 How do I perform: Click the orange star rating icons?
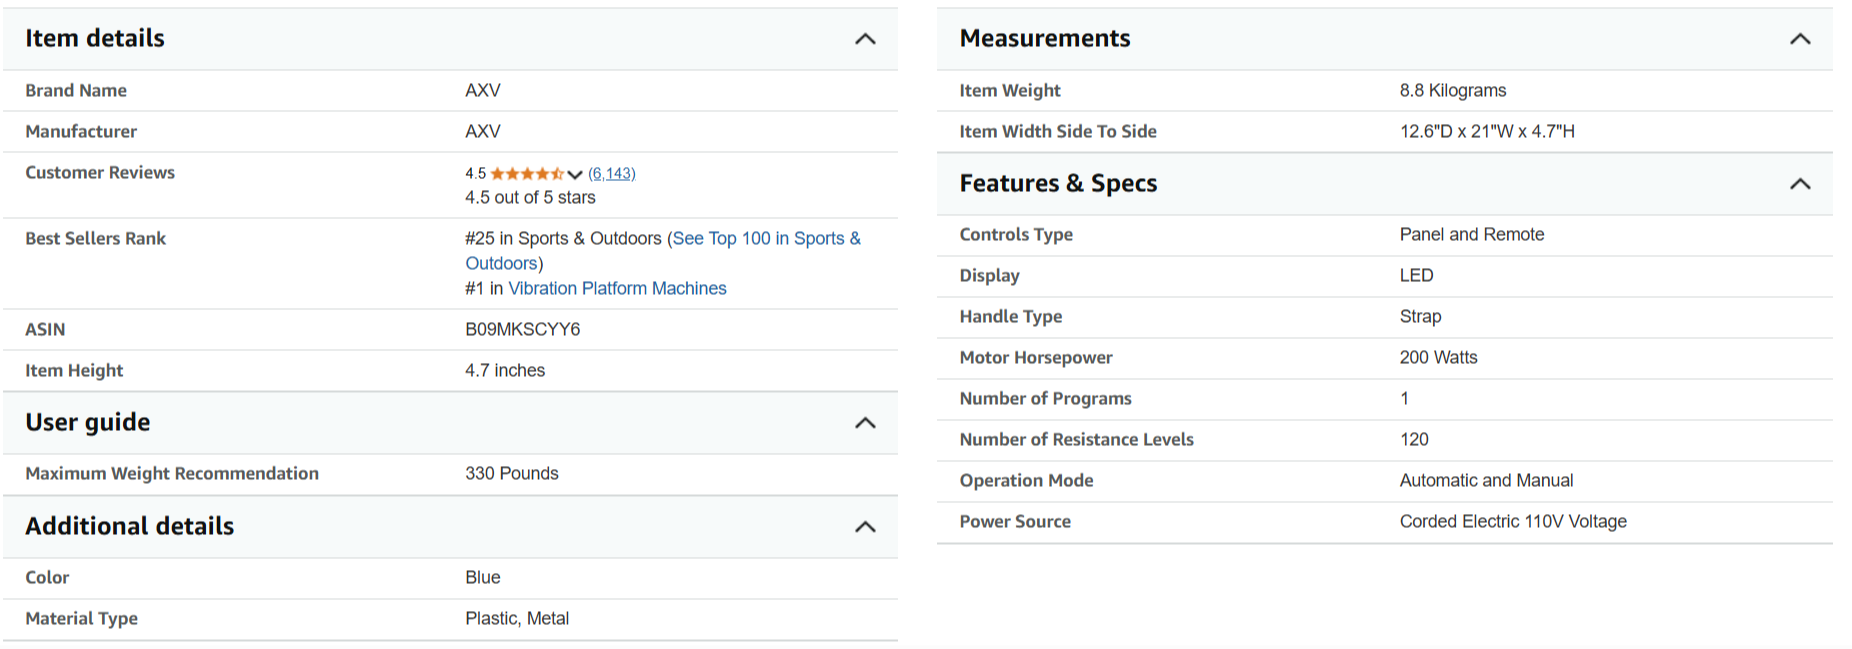pyautogui.click(x=527, y=174)
